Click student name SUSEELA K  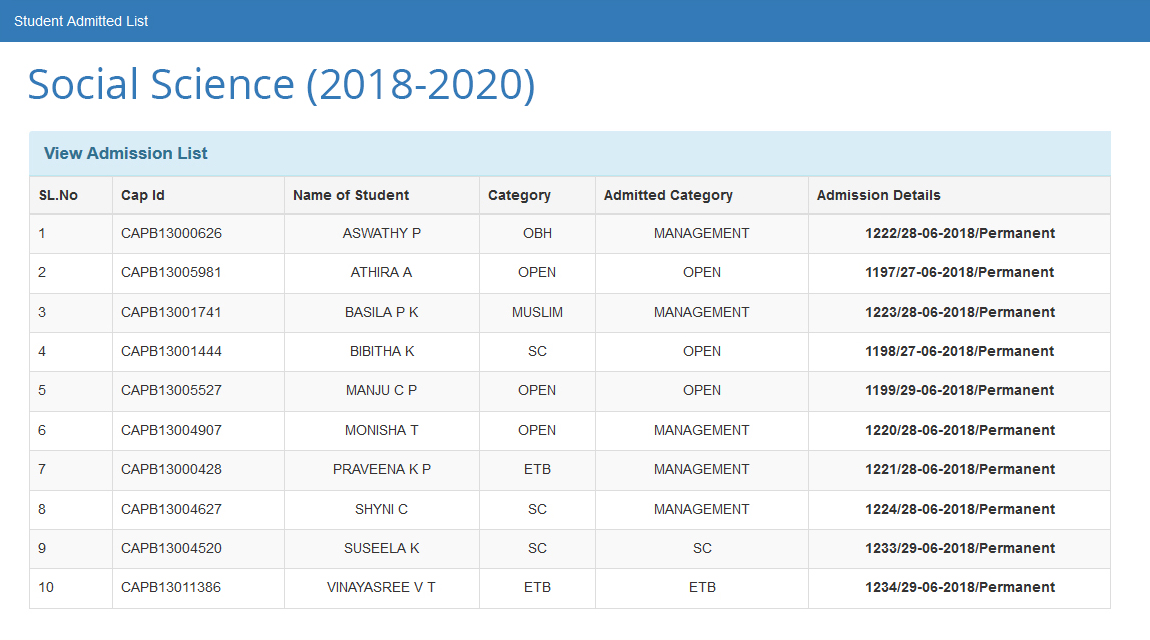click(x=381, y=548)
